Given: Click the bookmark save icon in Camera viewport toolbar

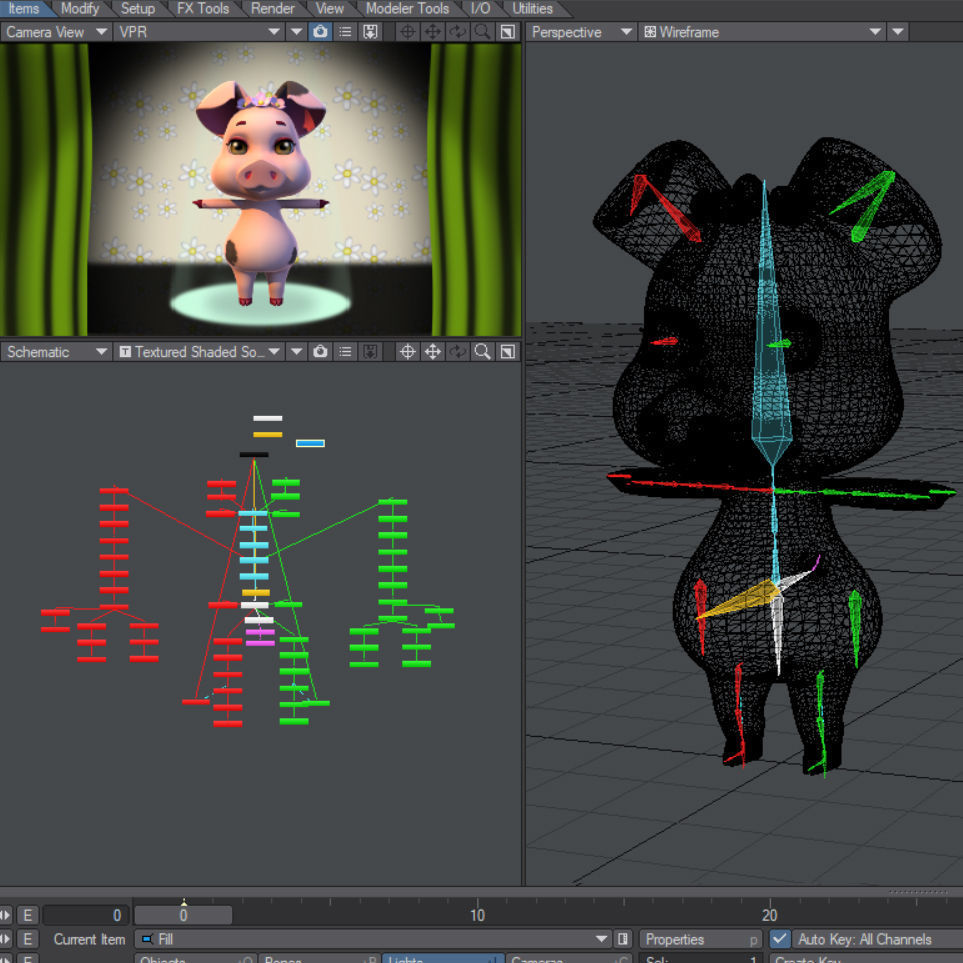Looking at the screenshot, I should (370, 31).
